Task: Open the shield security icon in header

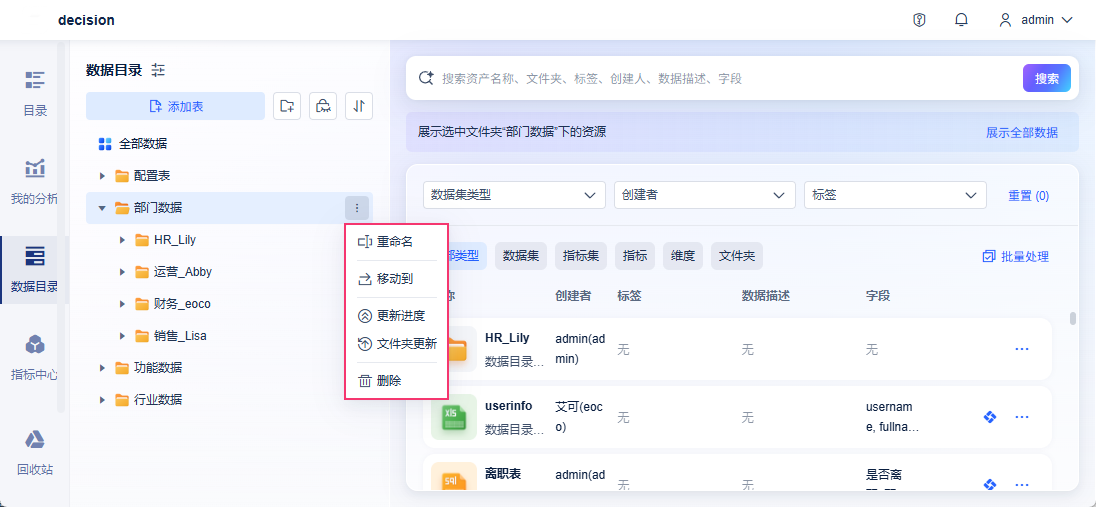Action: click(x=920, y=20)
